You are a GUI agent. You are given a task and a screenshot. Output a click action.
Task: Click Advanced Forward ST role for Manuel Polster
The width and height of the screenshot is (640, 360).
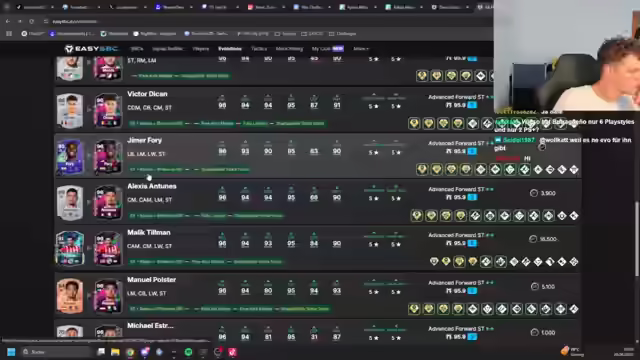point(456,282)
